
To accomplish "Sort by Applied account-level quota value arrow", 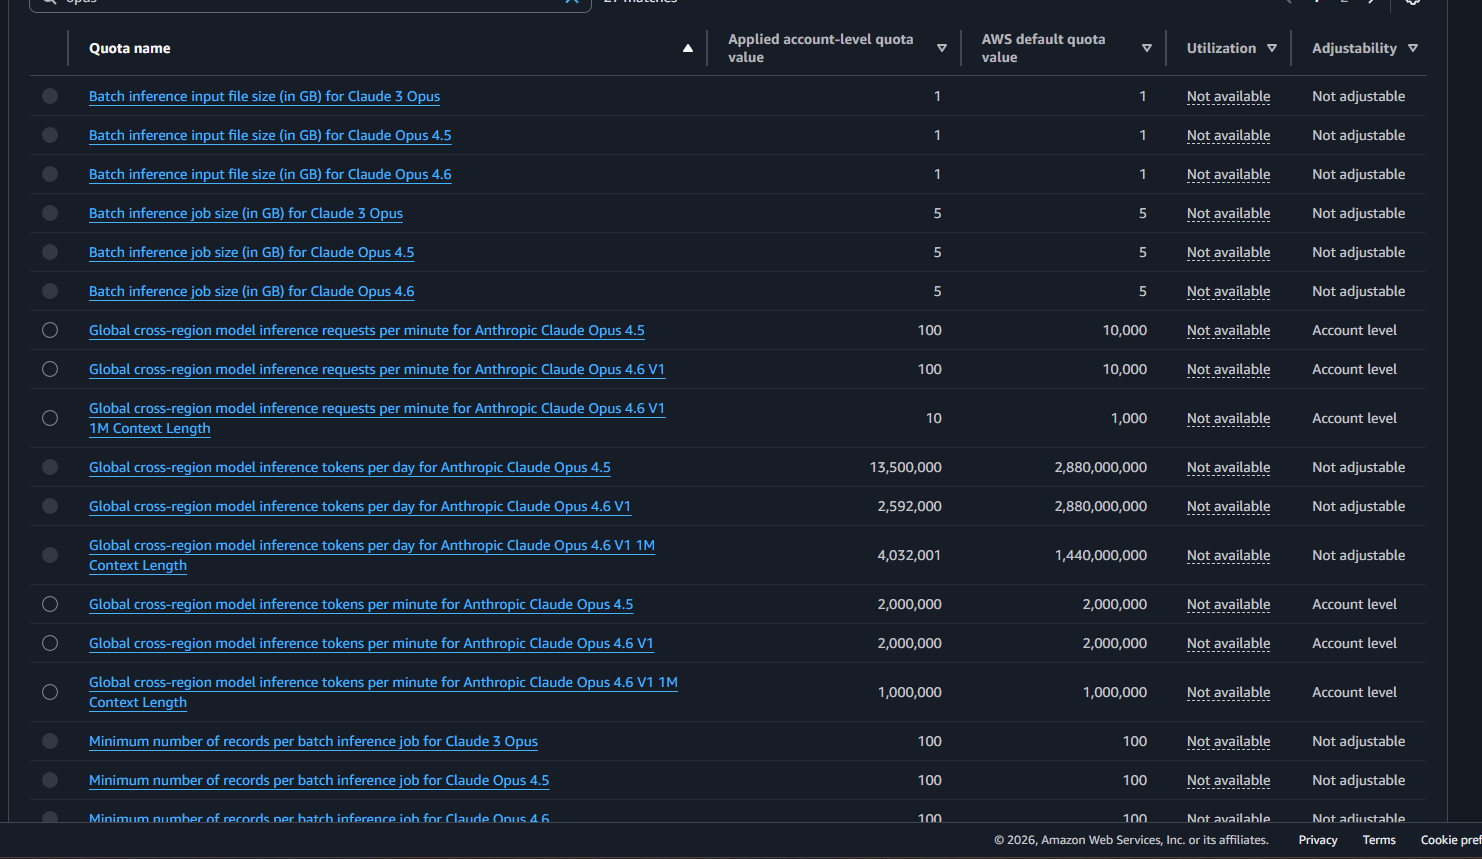I will [942, 48].
